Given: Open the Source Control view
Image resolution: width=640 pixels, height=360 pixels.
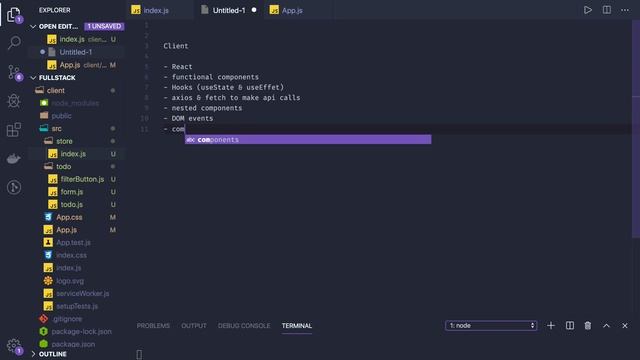Looking at the screenshot, I should pos(14,72).
